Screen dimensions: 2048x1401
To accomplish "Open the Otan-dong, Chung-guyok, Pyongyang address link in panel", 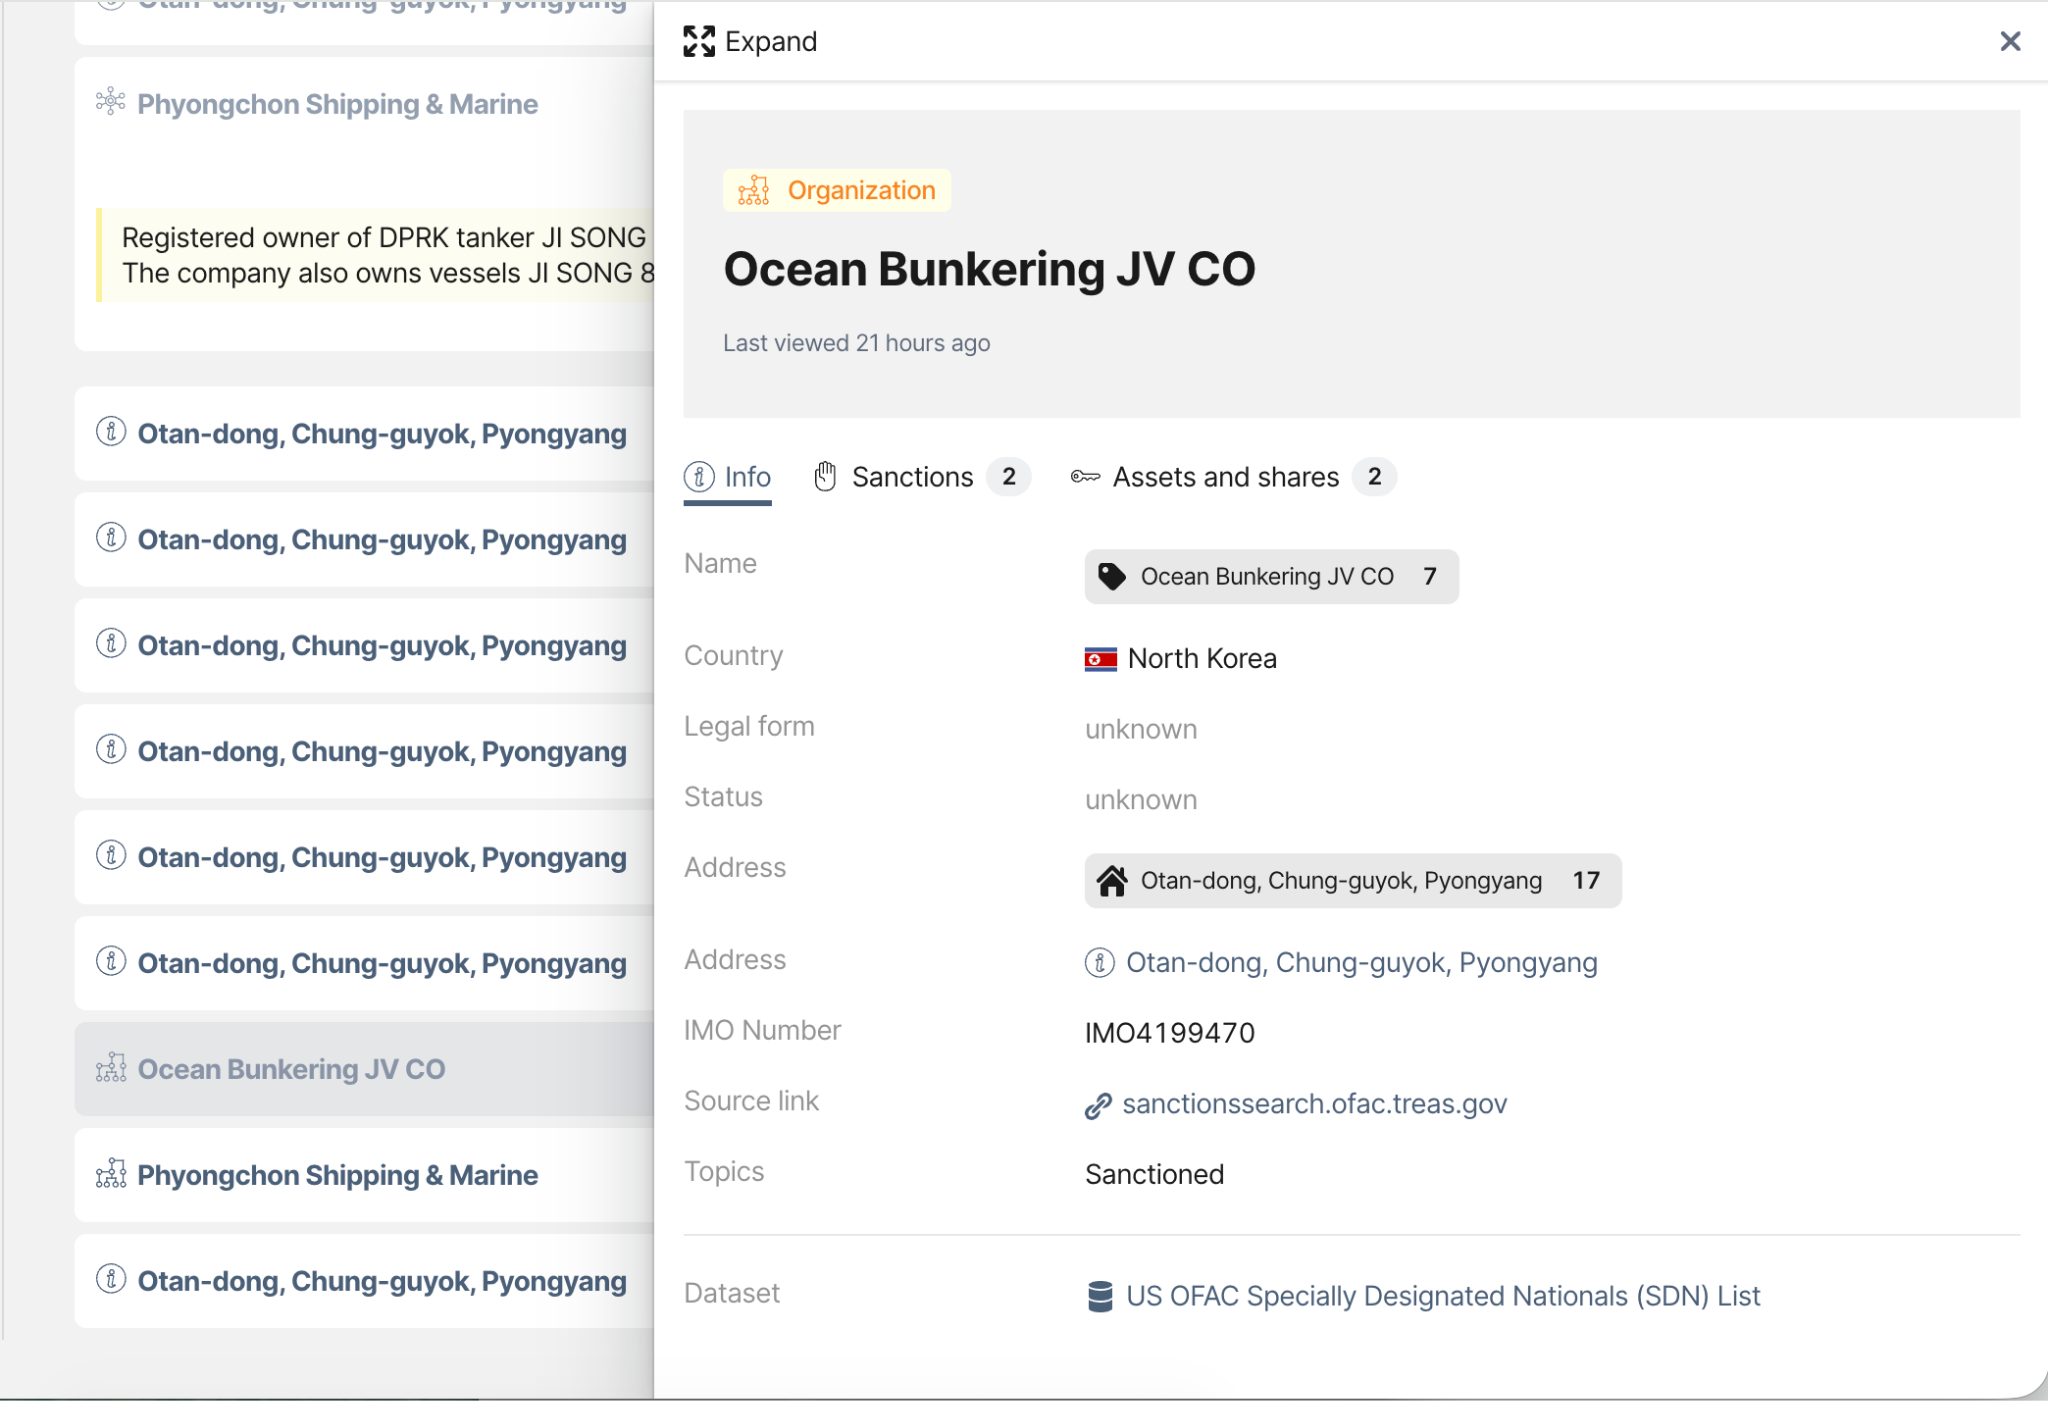I will pos(1361,963).
